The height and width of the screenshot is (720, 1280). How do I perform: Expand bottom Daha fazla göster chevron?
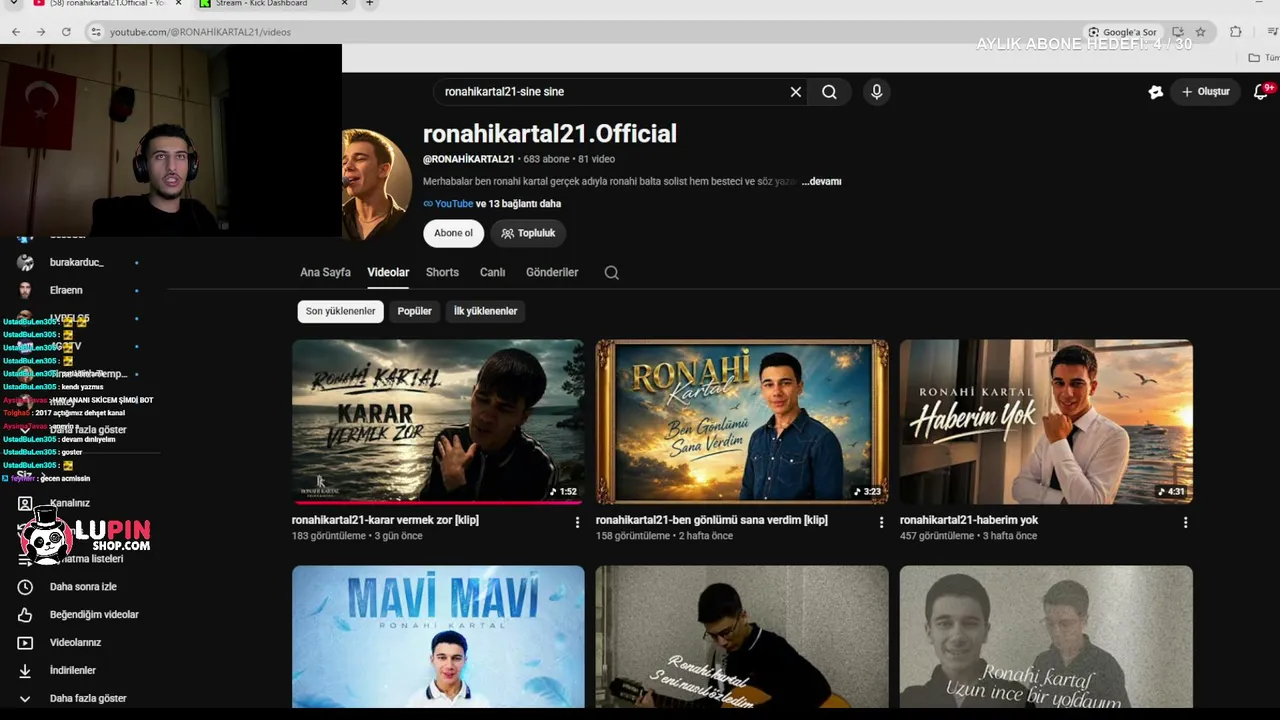25,699
